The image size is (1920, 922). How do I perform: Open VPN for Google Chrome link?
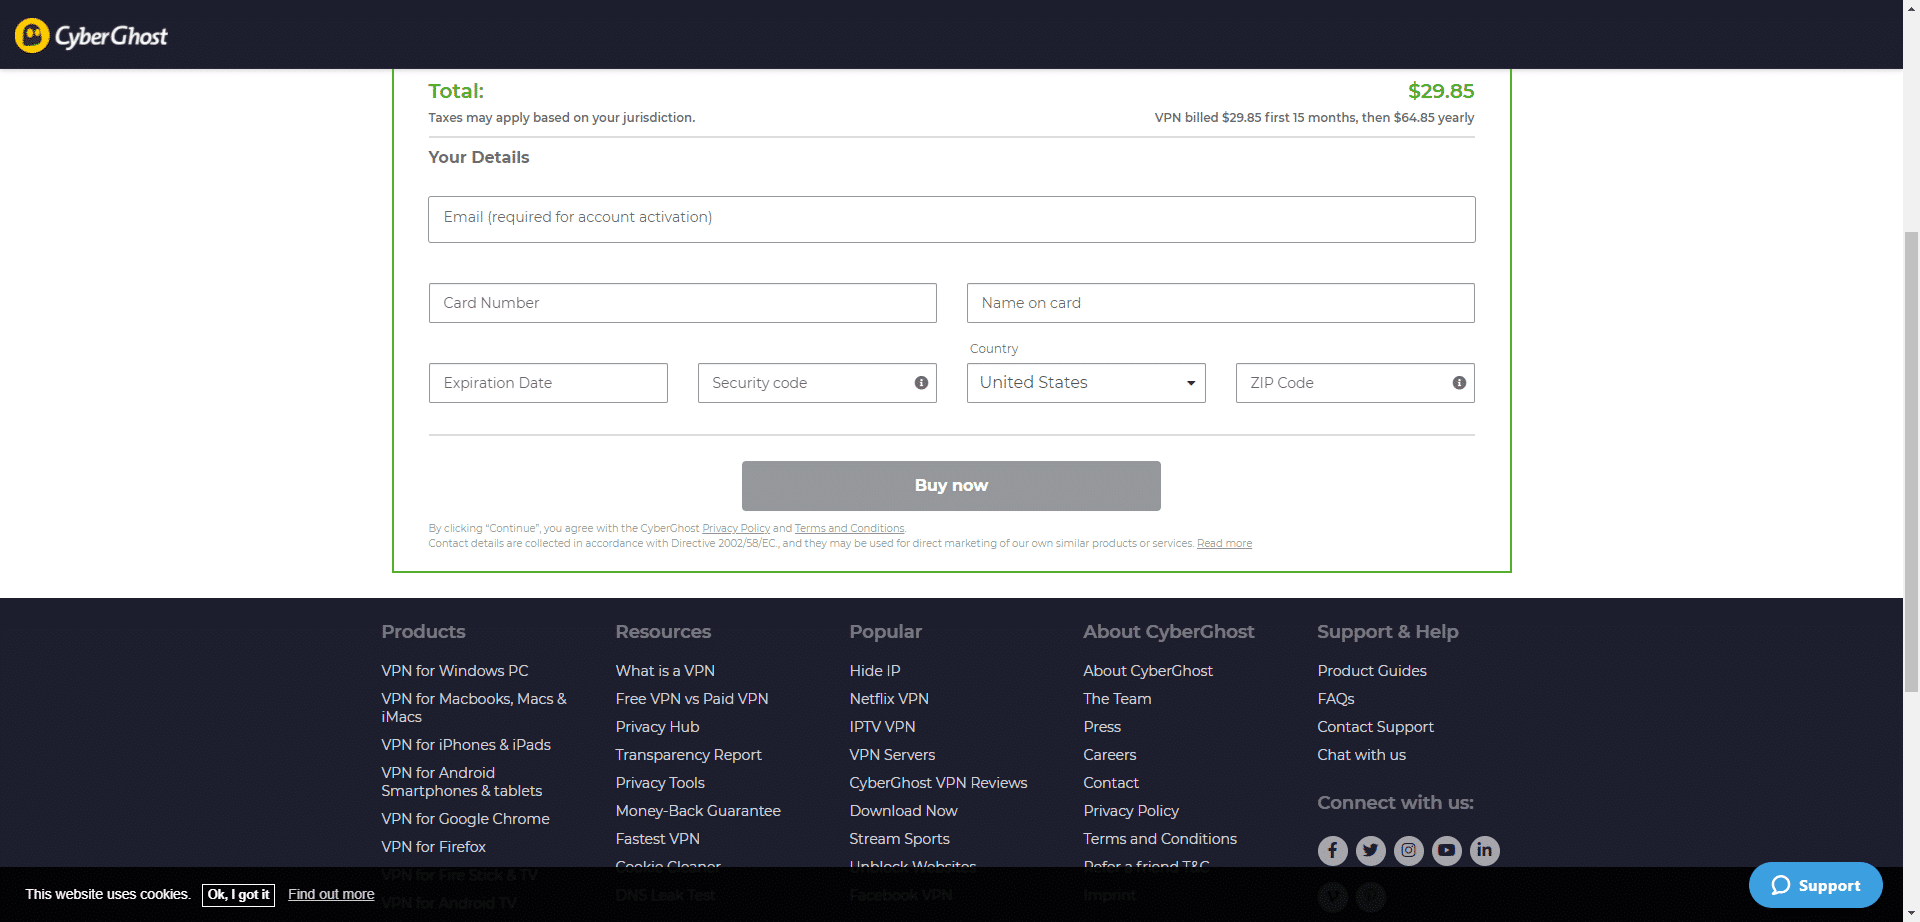pos(465,819)
